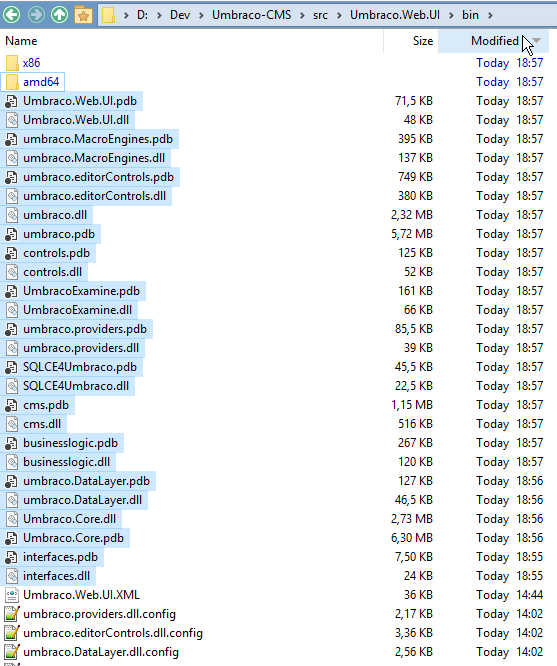Click the 6,30 MB size value

[412, 538]
